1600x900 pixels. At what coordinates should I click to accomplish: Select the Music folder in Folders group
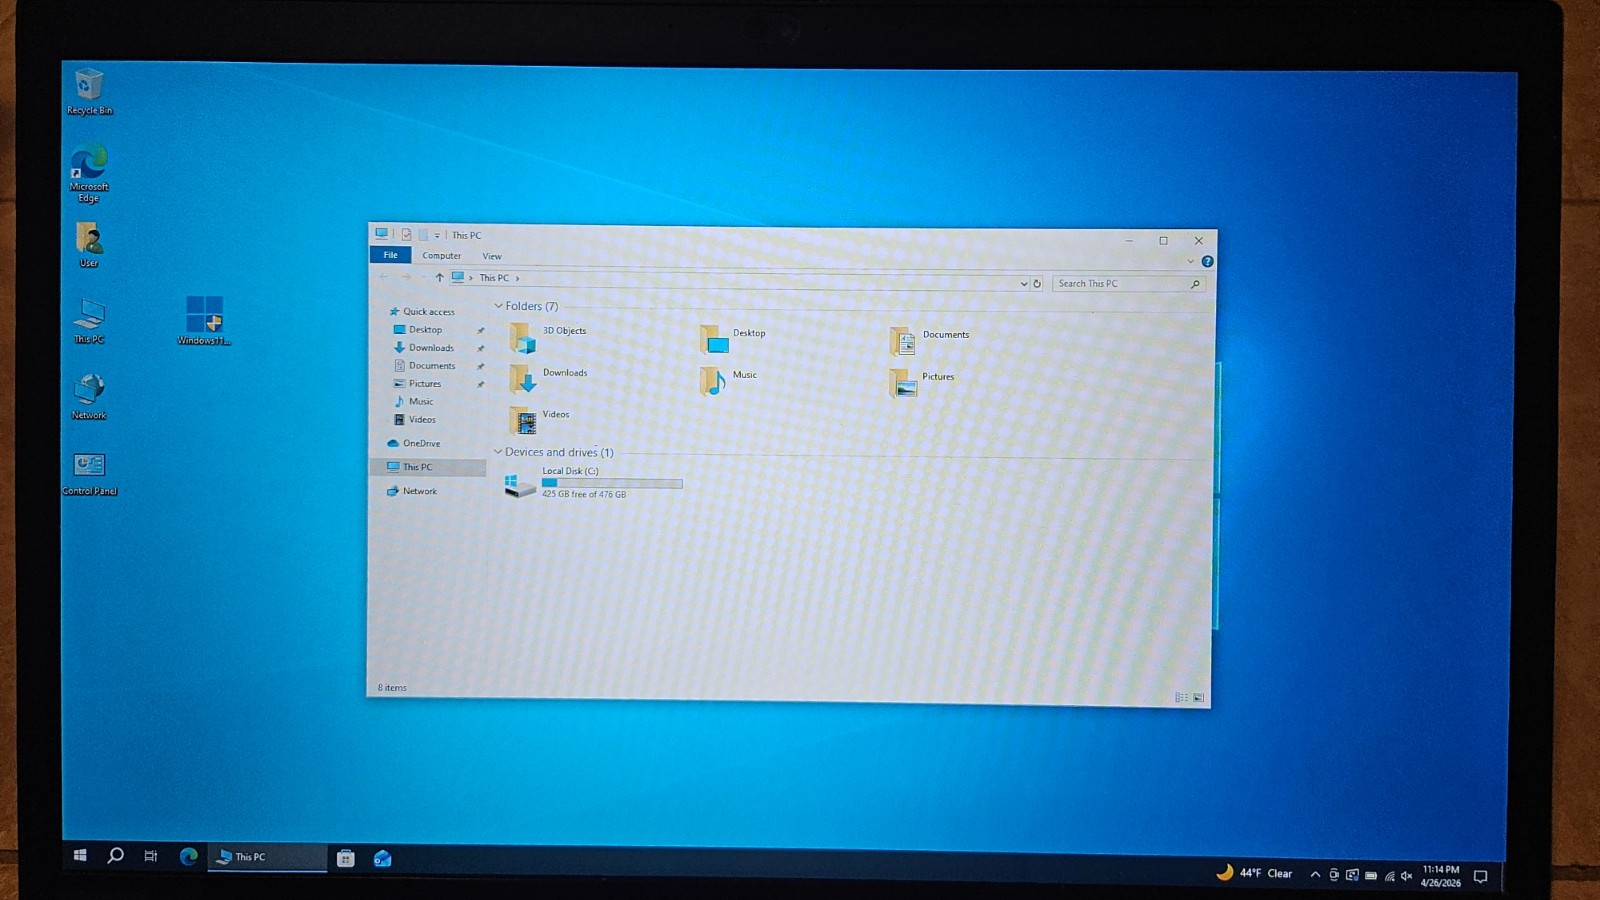(x=728, y=380)
